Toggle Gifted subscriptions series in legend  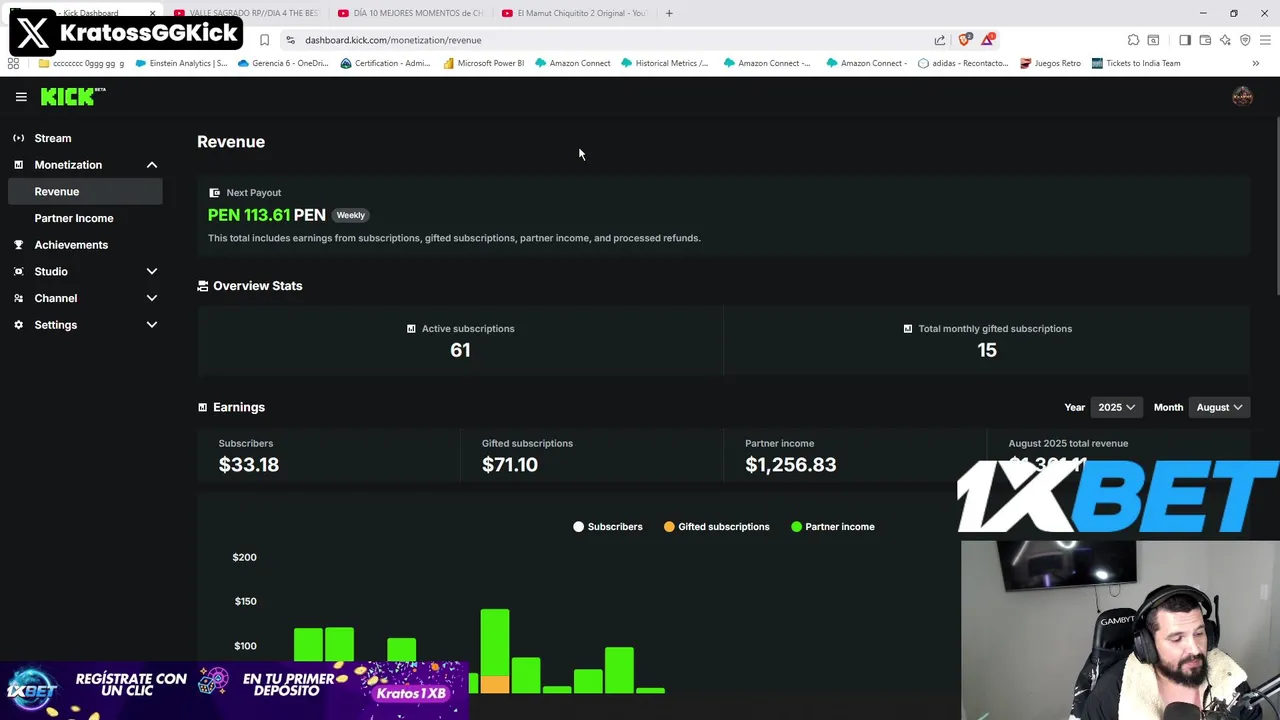coord(717,527)
